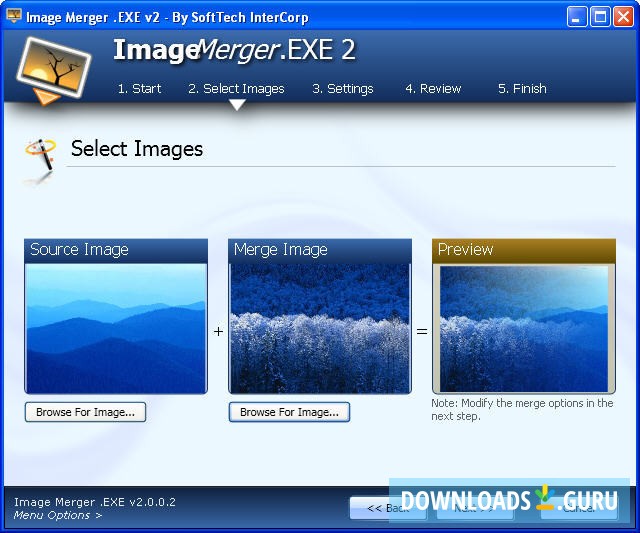The image size is (640, 533).
Task: Maximize the Image Merger window
Action: (x=600, y=17)
